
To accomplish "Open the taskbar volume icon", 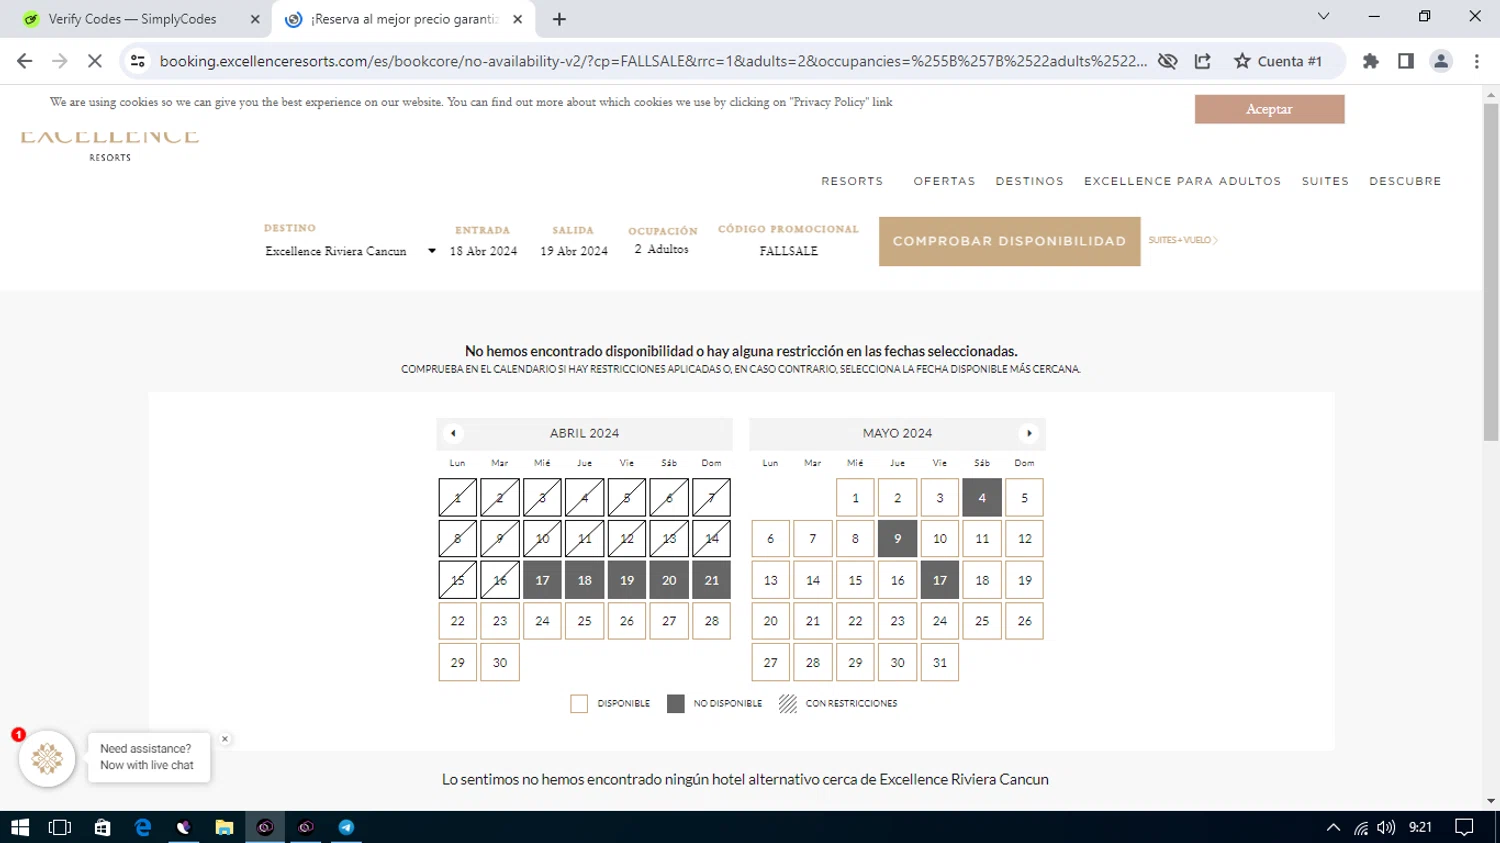I will (1386, 827).
